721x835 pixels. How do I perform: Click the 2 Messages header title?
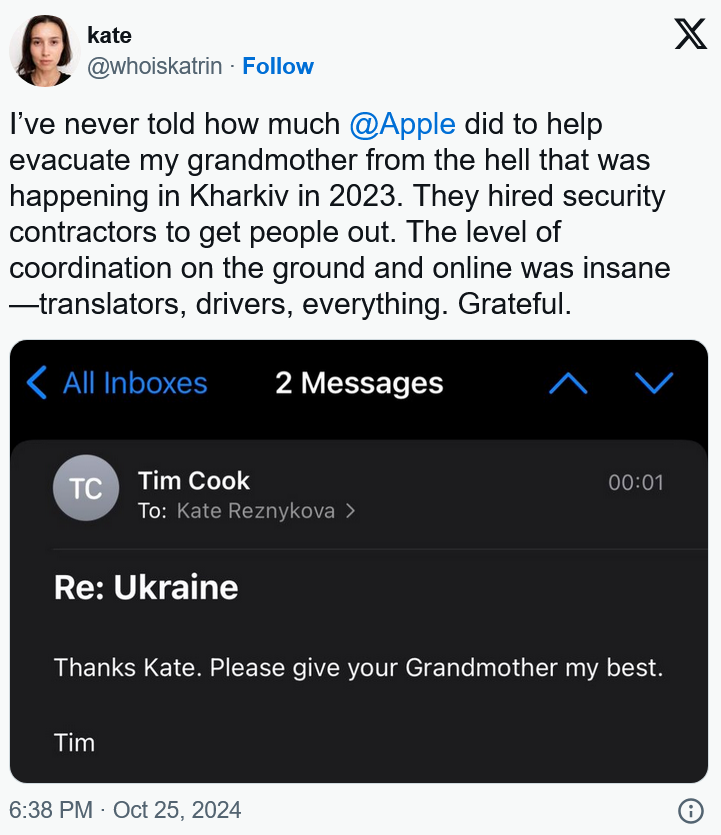359,383
